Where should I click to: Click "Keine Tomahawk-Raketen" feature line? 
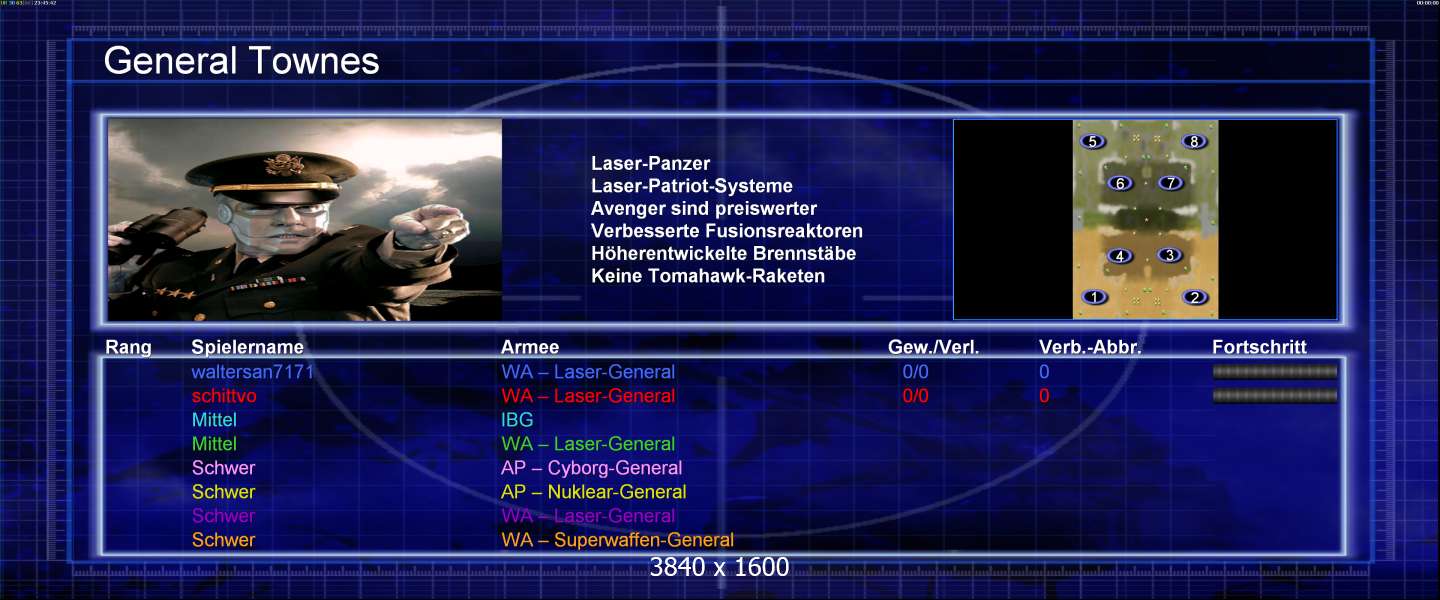(708, 275)
